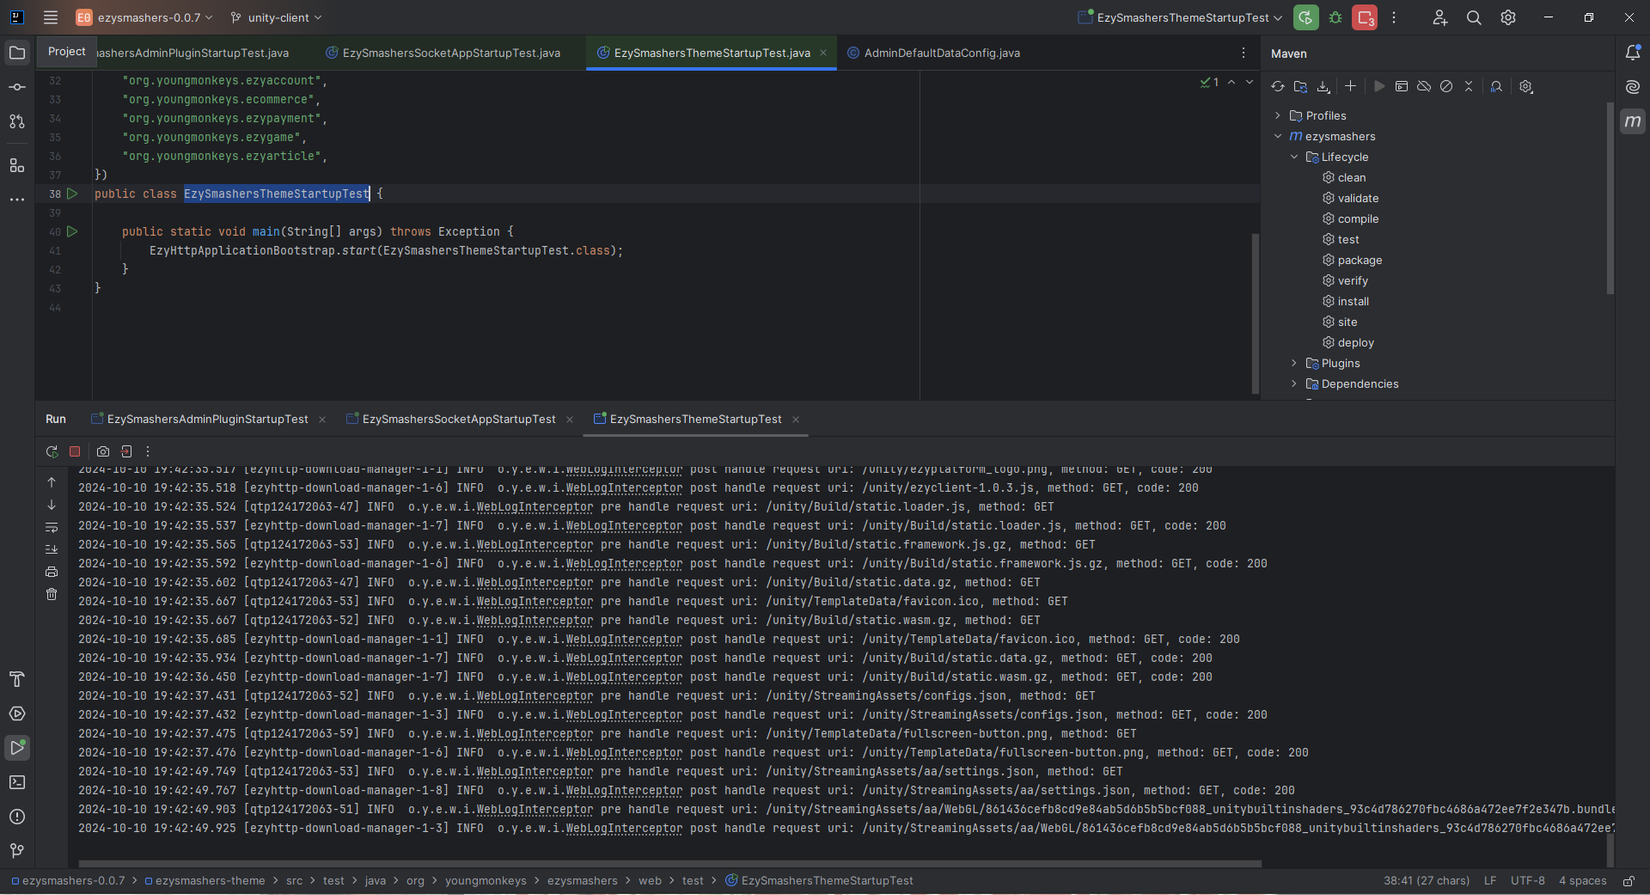
Task: Select the EzySmashersSocketAppStartupTest run tab
Action: [458, 420]
